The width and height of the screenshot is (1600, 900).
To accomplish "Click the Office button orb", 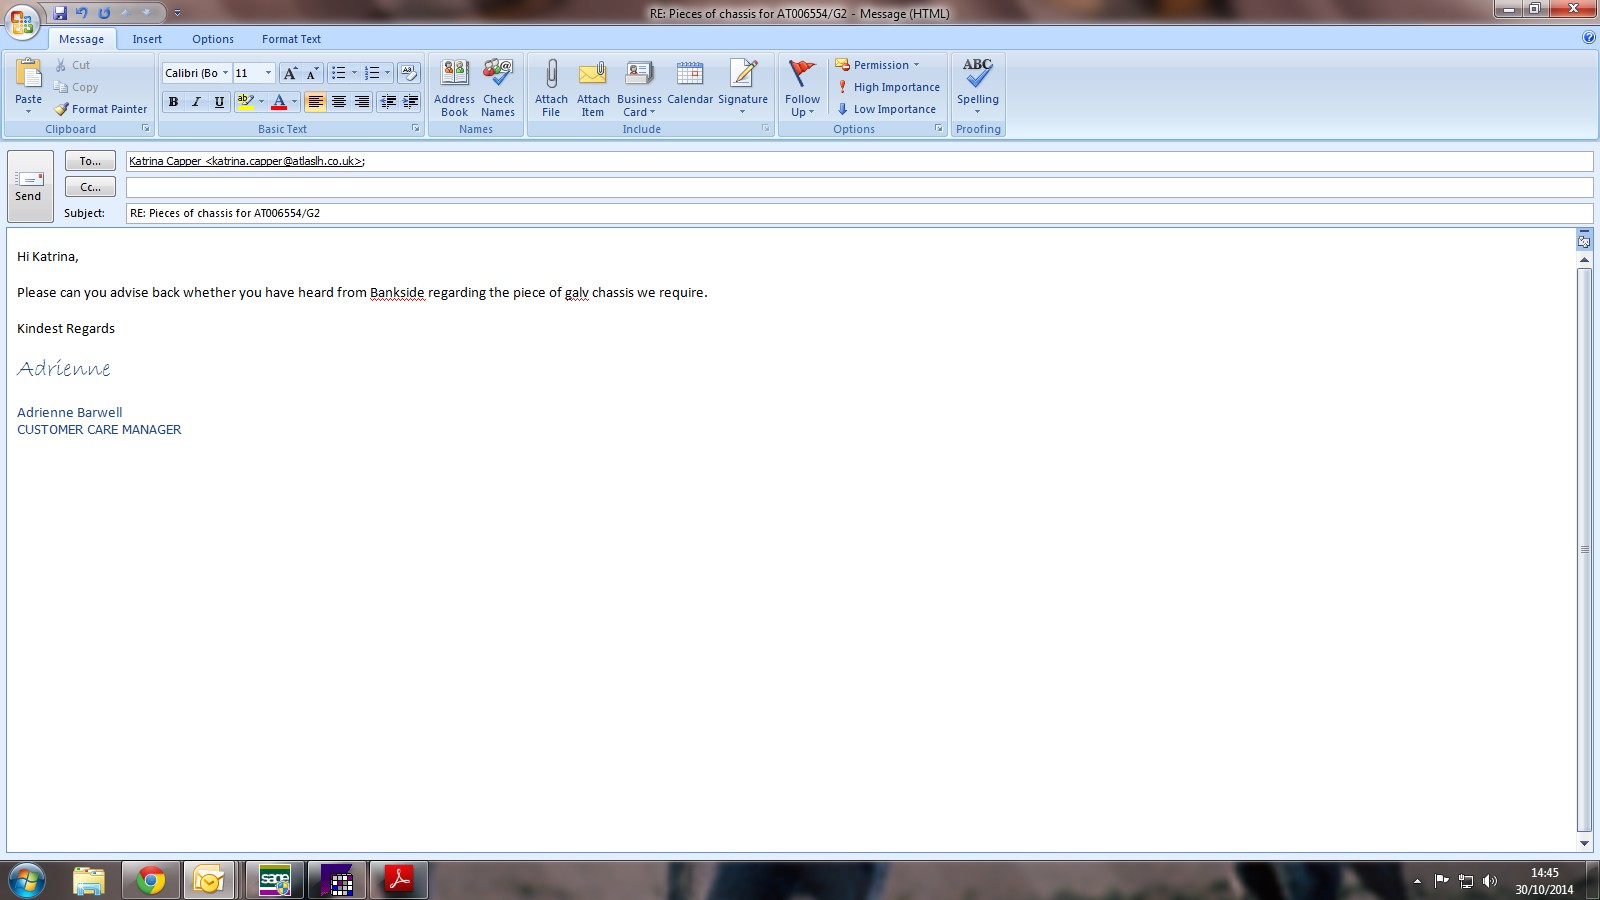I will click(x=22, y=21).
